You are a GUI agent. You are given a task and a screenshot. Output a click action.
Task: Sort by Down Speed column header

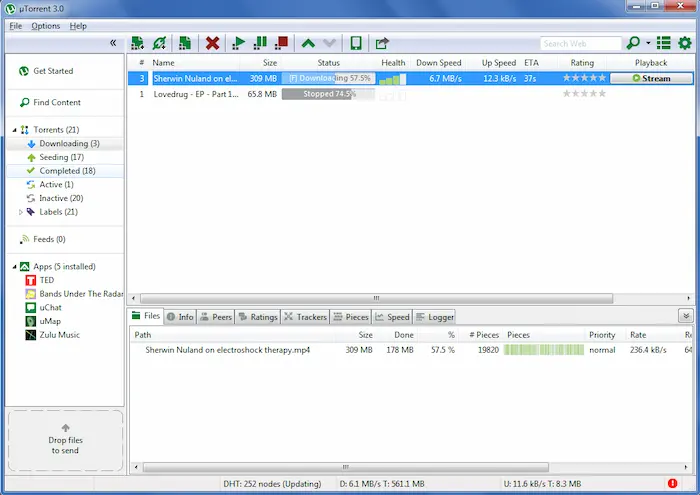pos(438,63)
